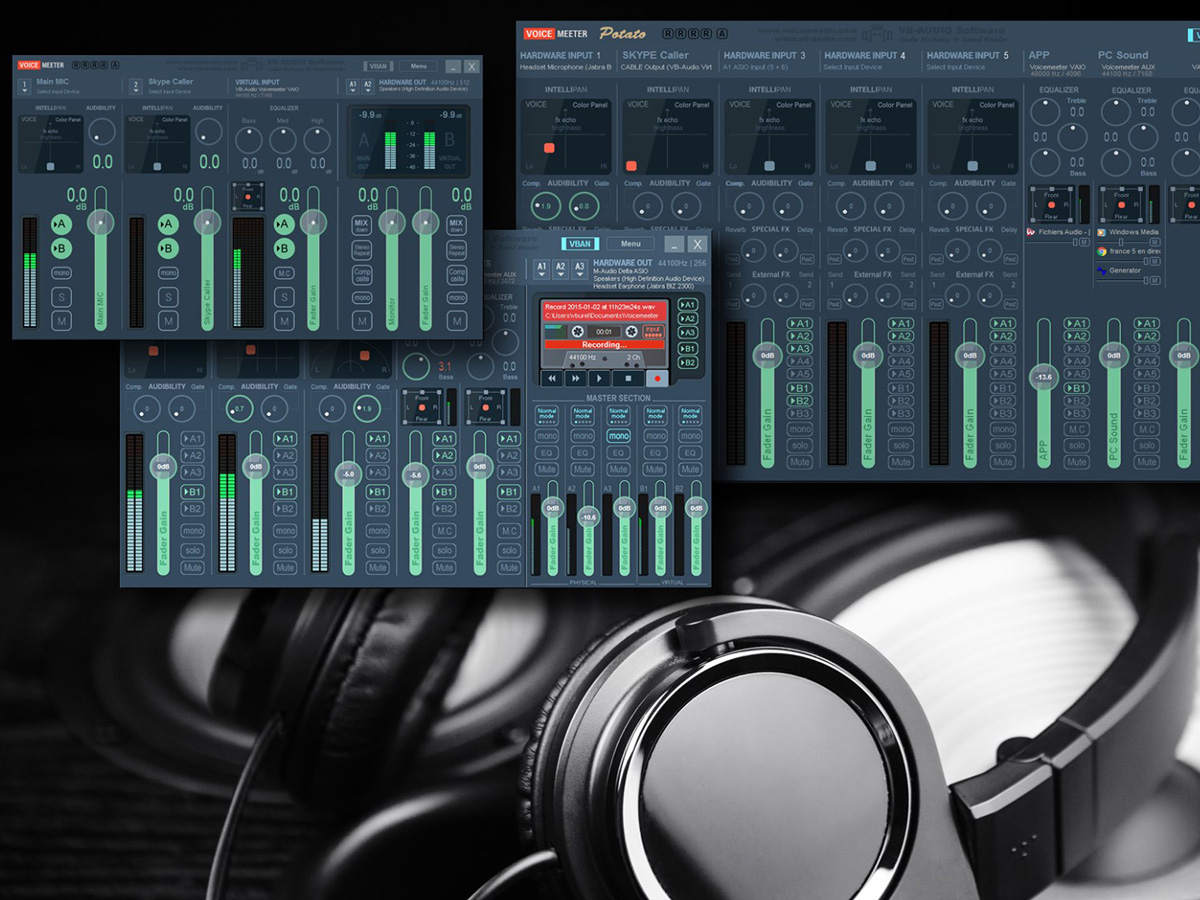The image size is (1200, 900).
Task: Click the Main MIC fader knob
Action: (100, 223)
